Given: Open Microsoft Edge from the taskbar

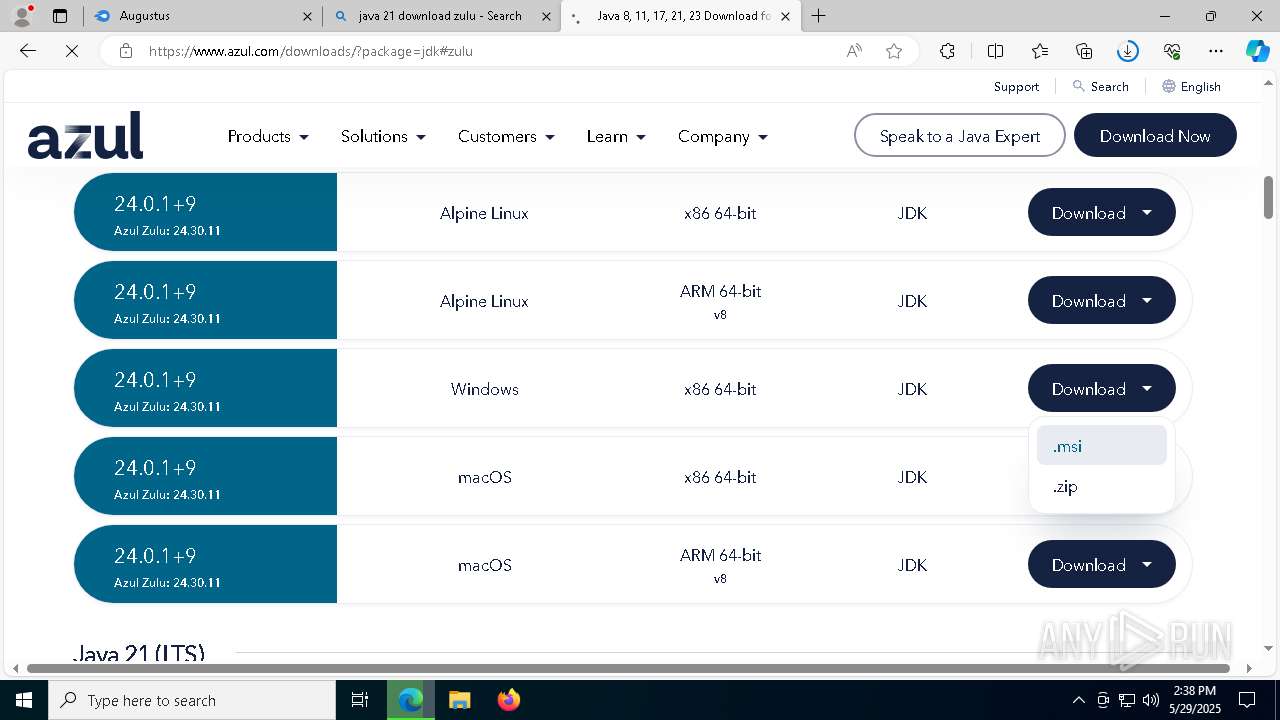Looking at the screenshot, I should click(x=410, y=700).
